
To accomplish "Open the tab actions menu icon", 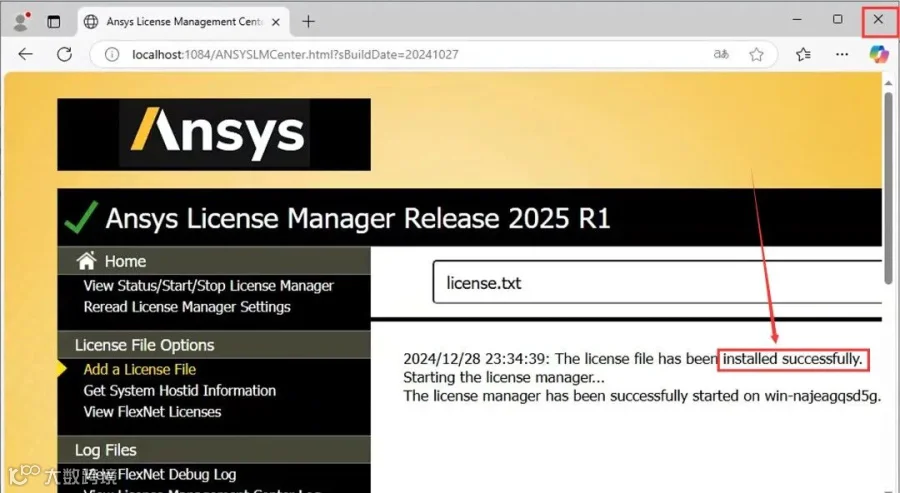I will pos(54,22).
